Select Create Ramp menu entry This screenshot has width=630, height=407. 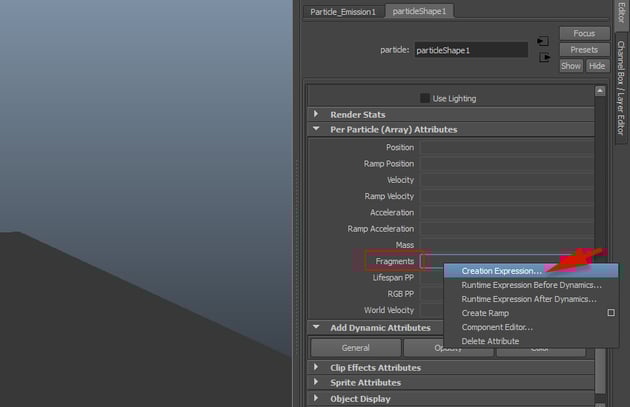(485, 313)
